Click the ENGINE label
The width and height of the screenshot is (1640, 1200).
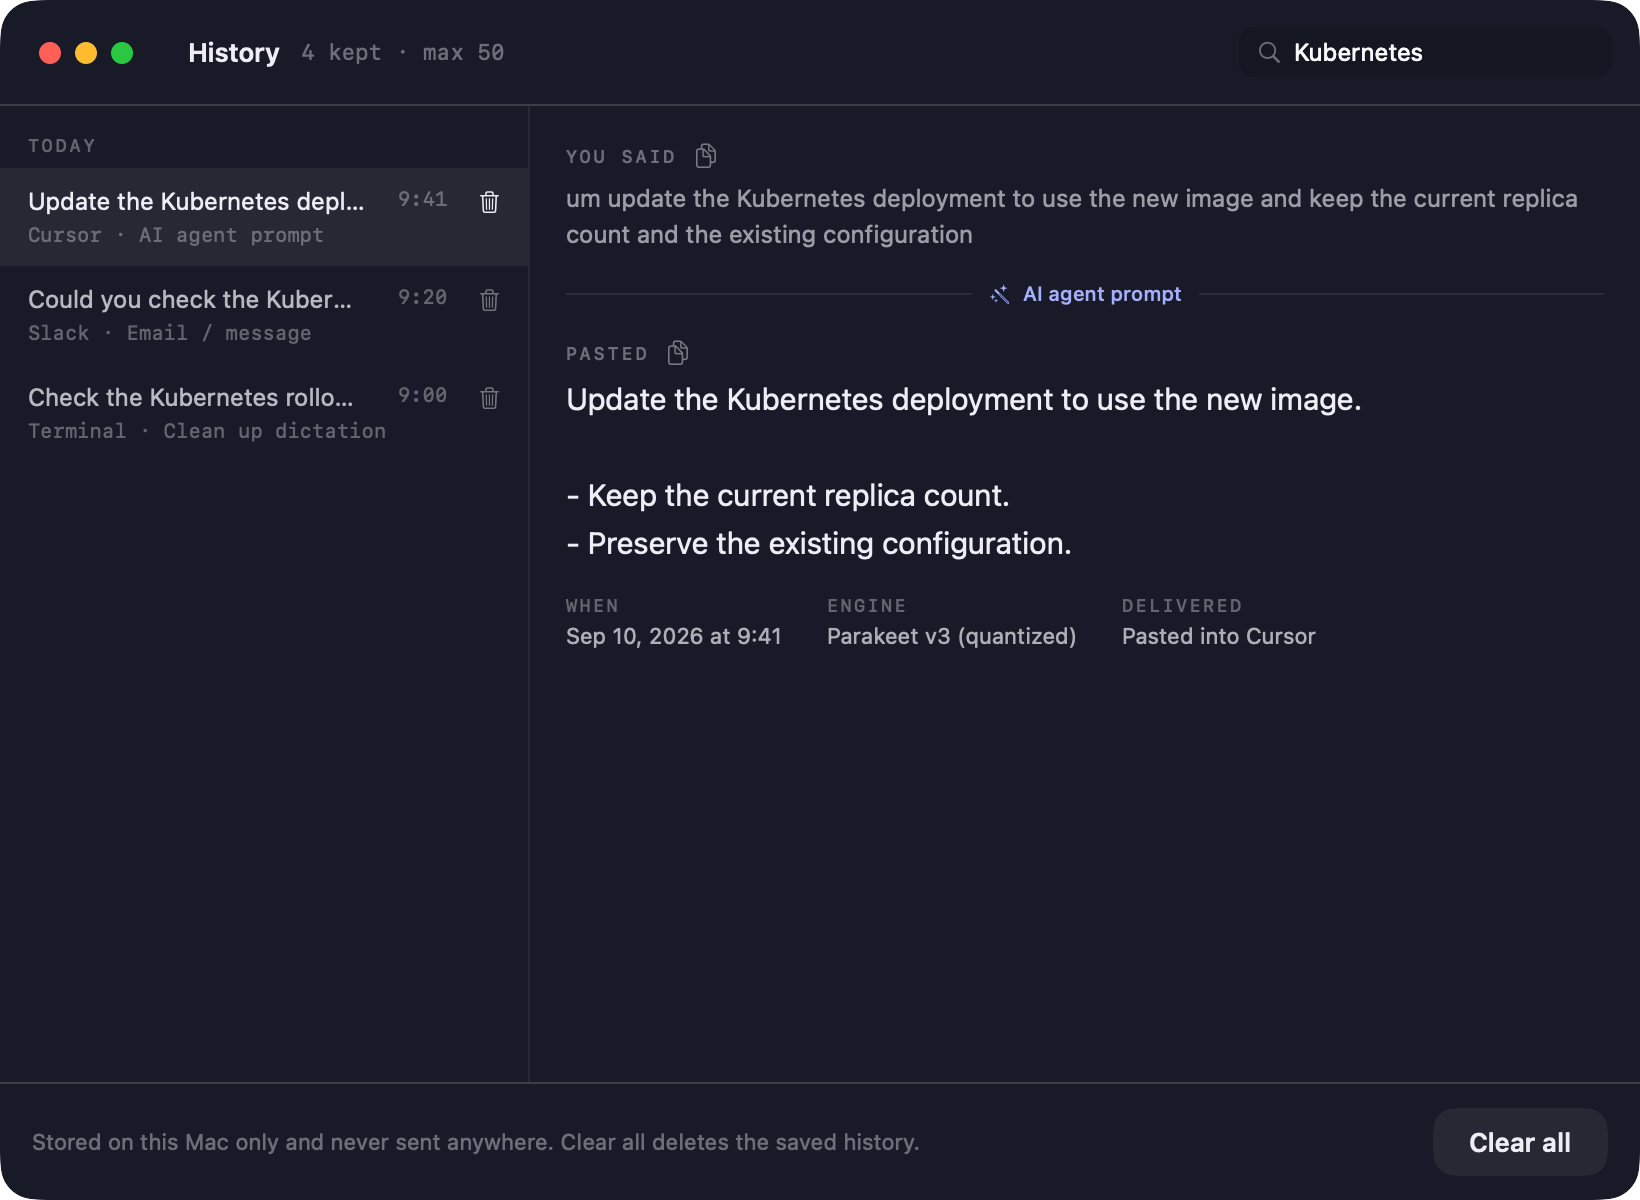(866, 606)
